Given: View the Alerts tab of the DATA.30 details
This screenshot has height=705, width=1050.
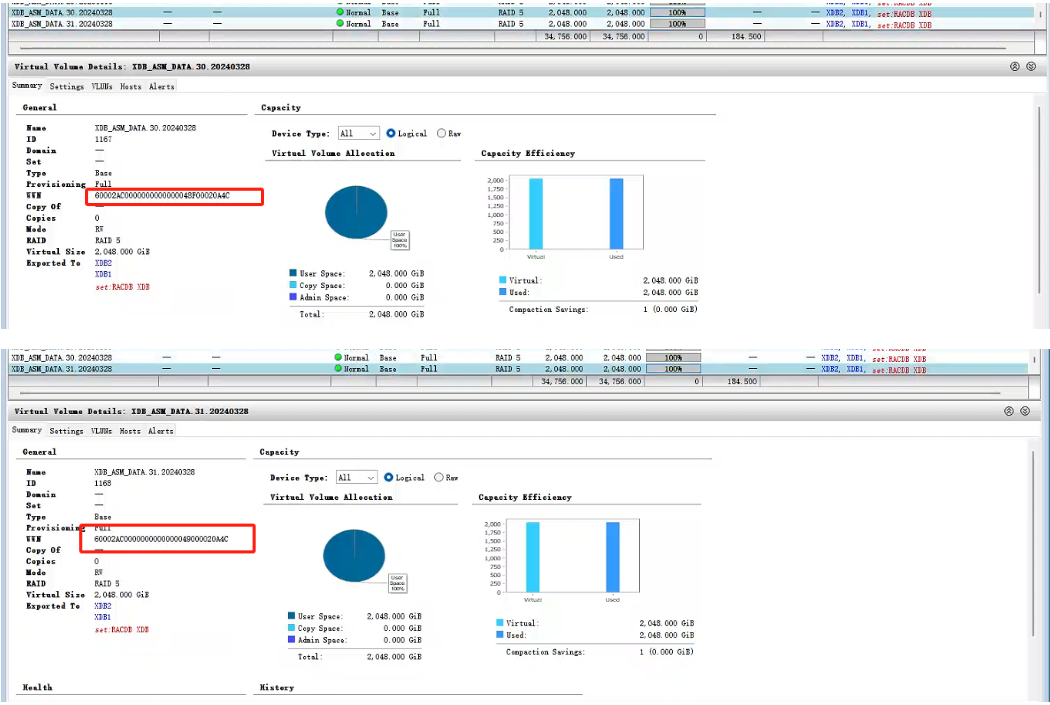Looking at the screenshot, I should click(161, 86).
